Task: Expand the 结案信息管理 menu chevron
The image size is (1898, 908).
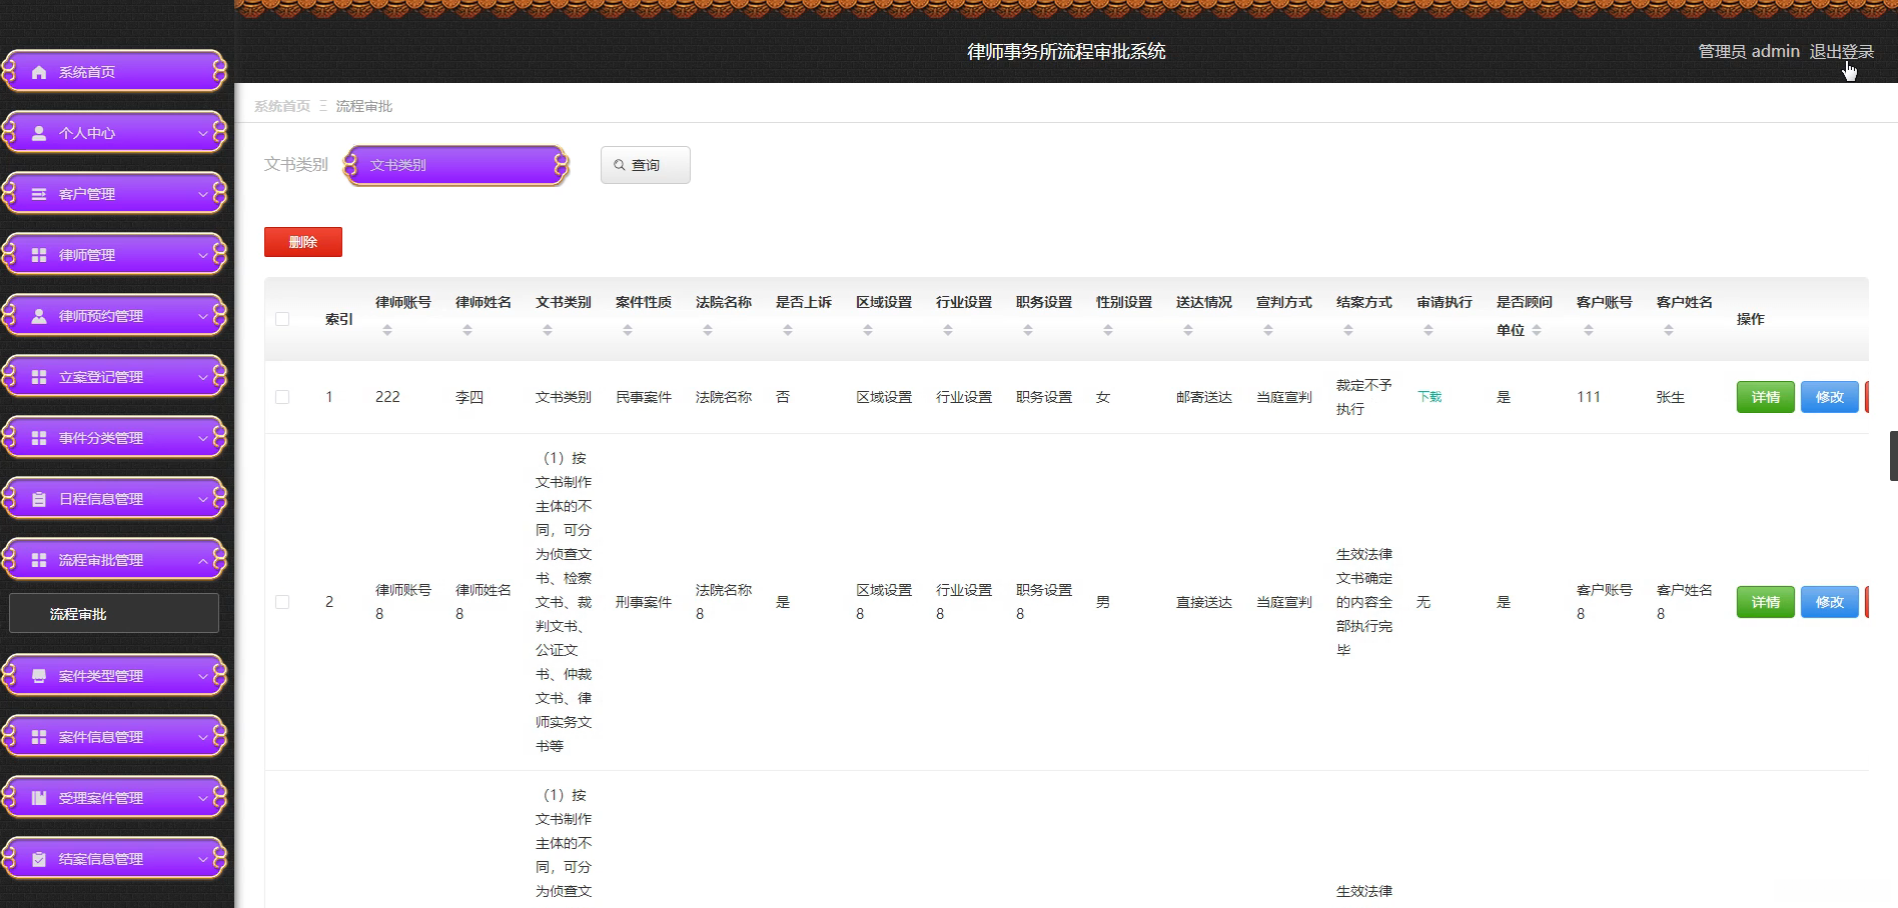Action: tap(203, 859)
